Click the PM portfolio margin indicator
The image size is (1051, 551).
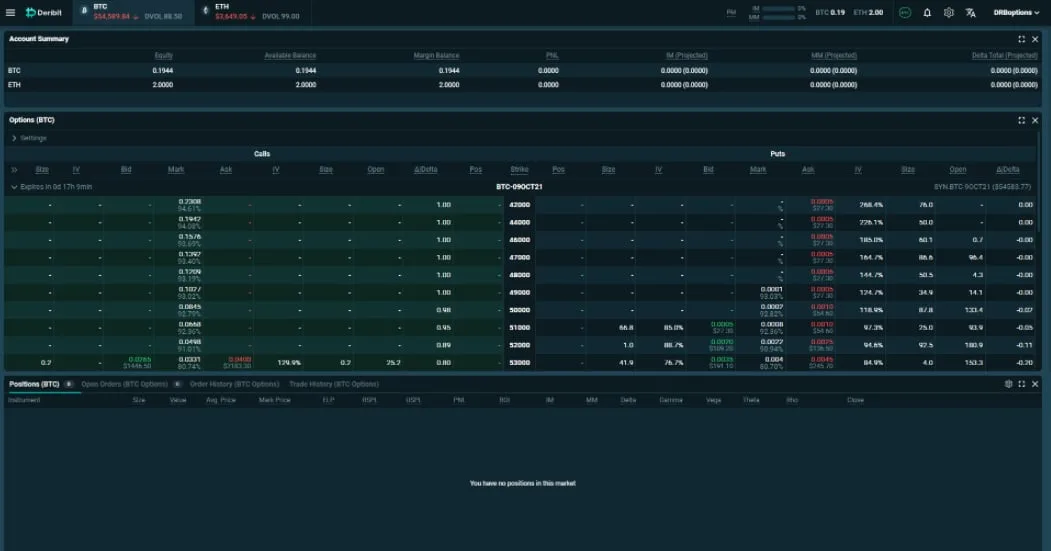click(x=731, y=13)
